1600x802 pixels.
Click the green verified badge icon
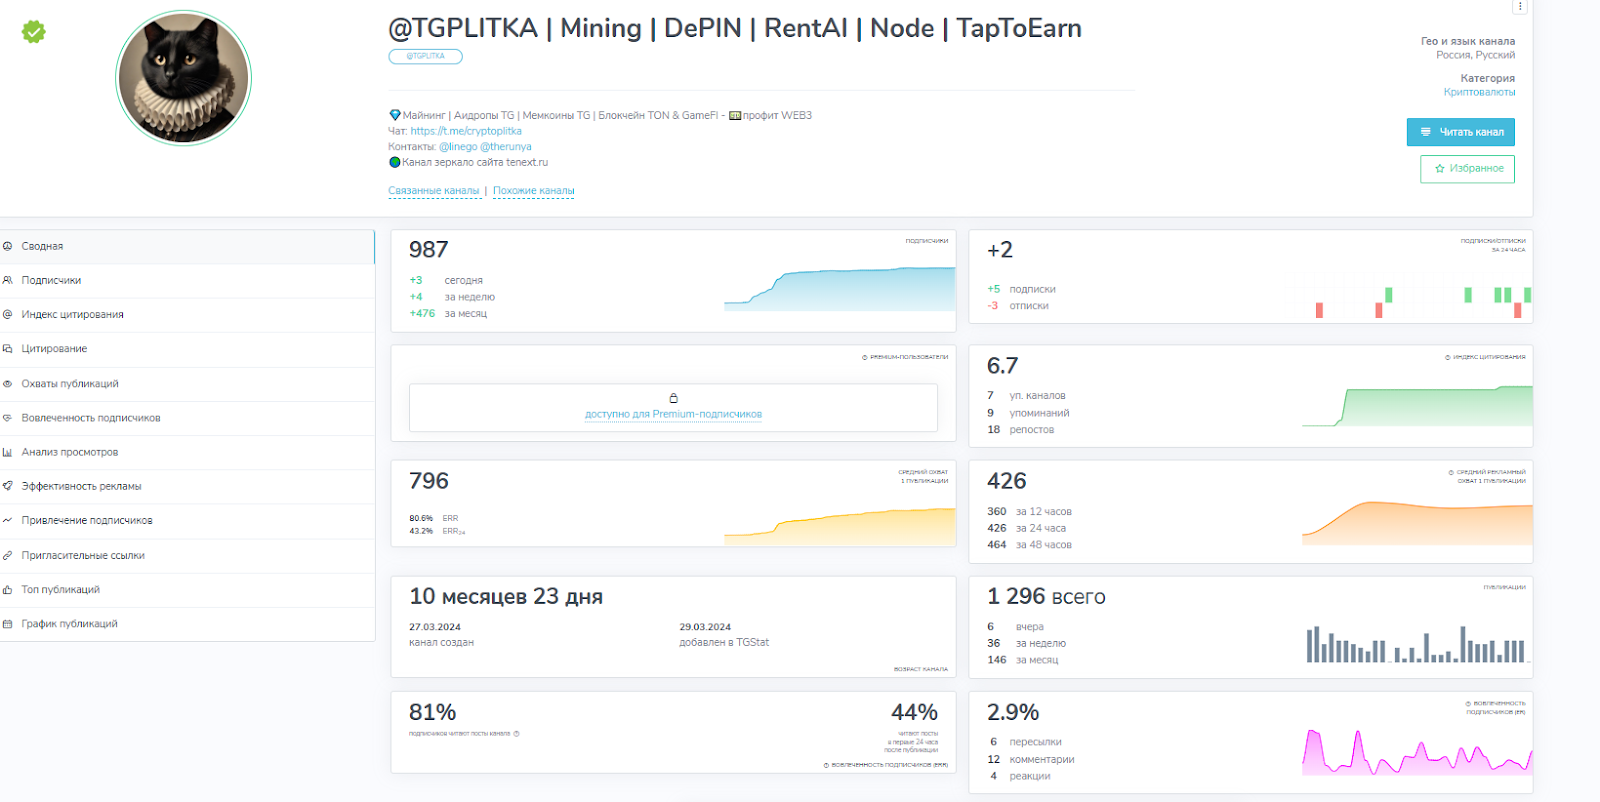(x=34, y=32)
